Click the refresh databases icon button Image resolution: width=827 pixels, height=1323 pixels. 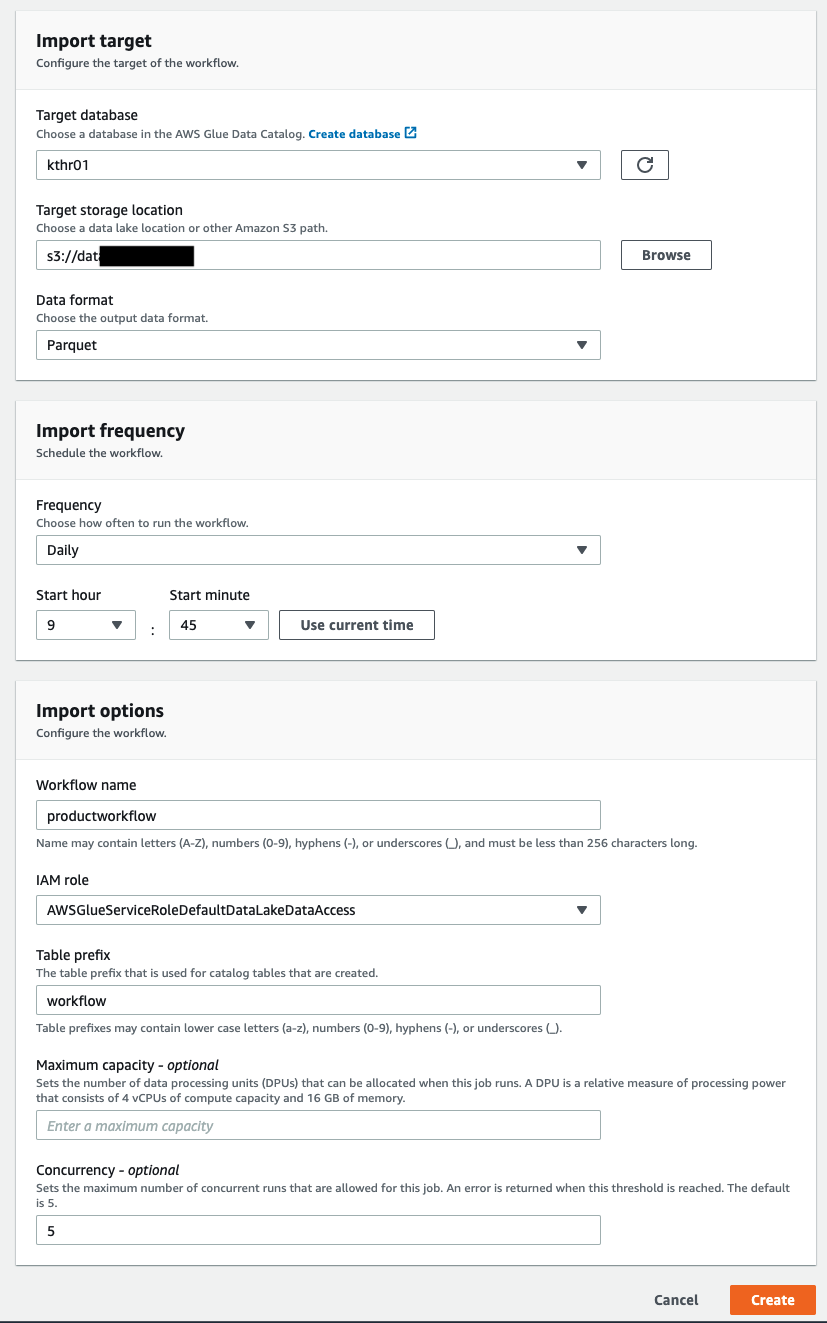[x=644, y=165]
